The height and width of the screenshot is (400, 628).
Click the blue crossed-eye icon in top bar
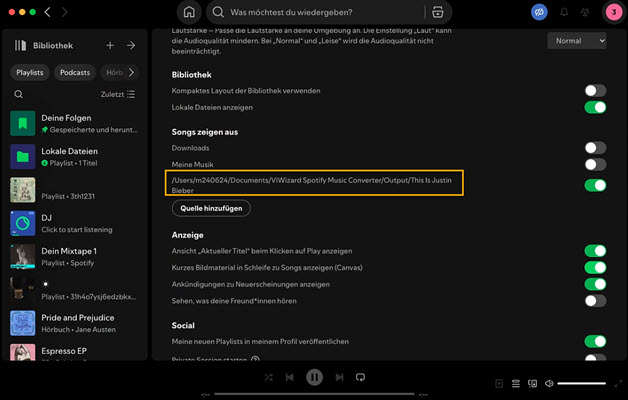539,12
